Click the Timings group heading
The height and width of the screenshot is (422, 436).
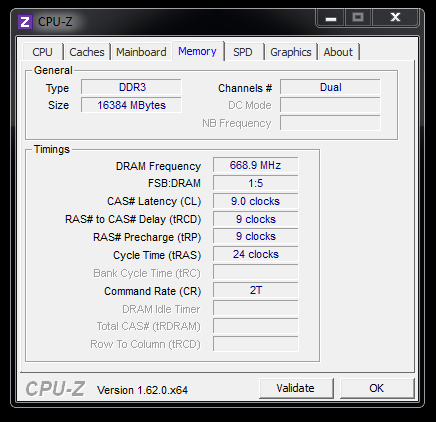[52, 149]
